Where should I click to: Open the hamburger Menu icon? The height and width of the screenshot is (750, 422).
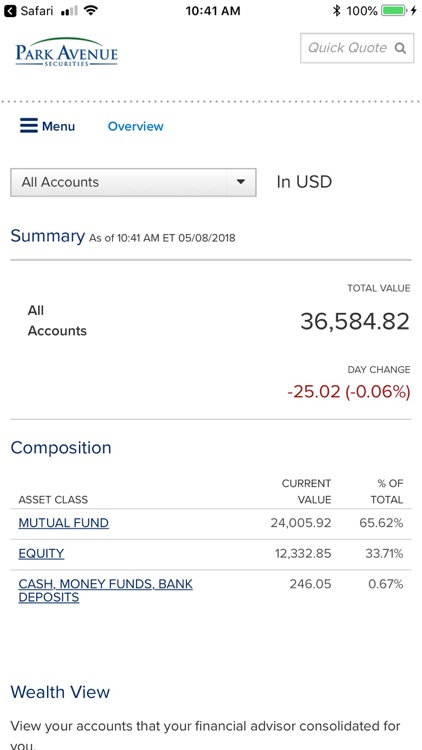point(29,126)
